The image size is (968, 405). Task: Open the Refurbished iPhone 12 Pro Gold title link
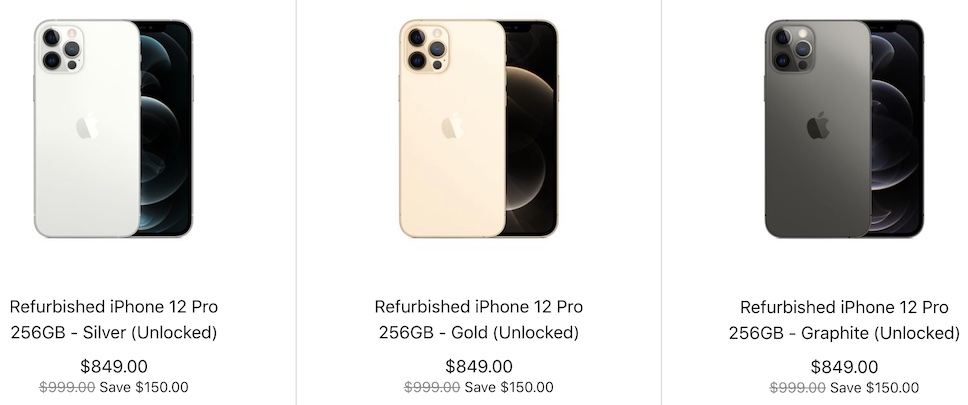click(x=478, y=320)
